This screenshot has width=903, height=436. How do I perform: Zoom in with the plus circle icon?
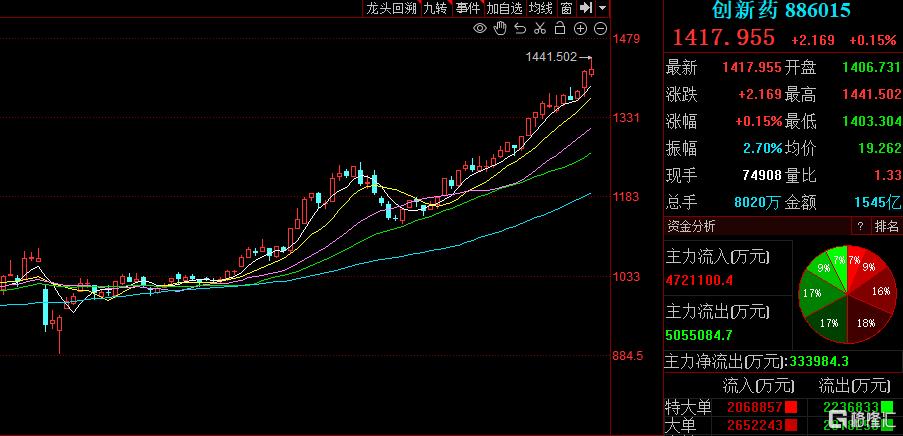point(580,28)
